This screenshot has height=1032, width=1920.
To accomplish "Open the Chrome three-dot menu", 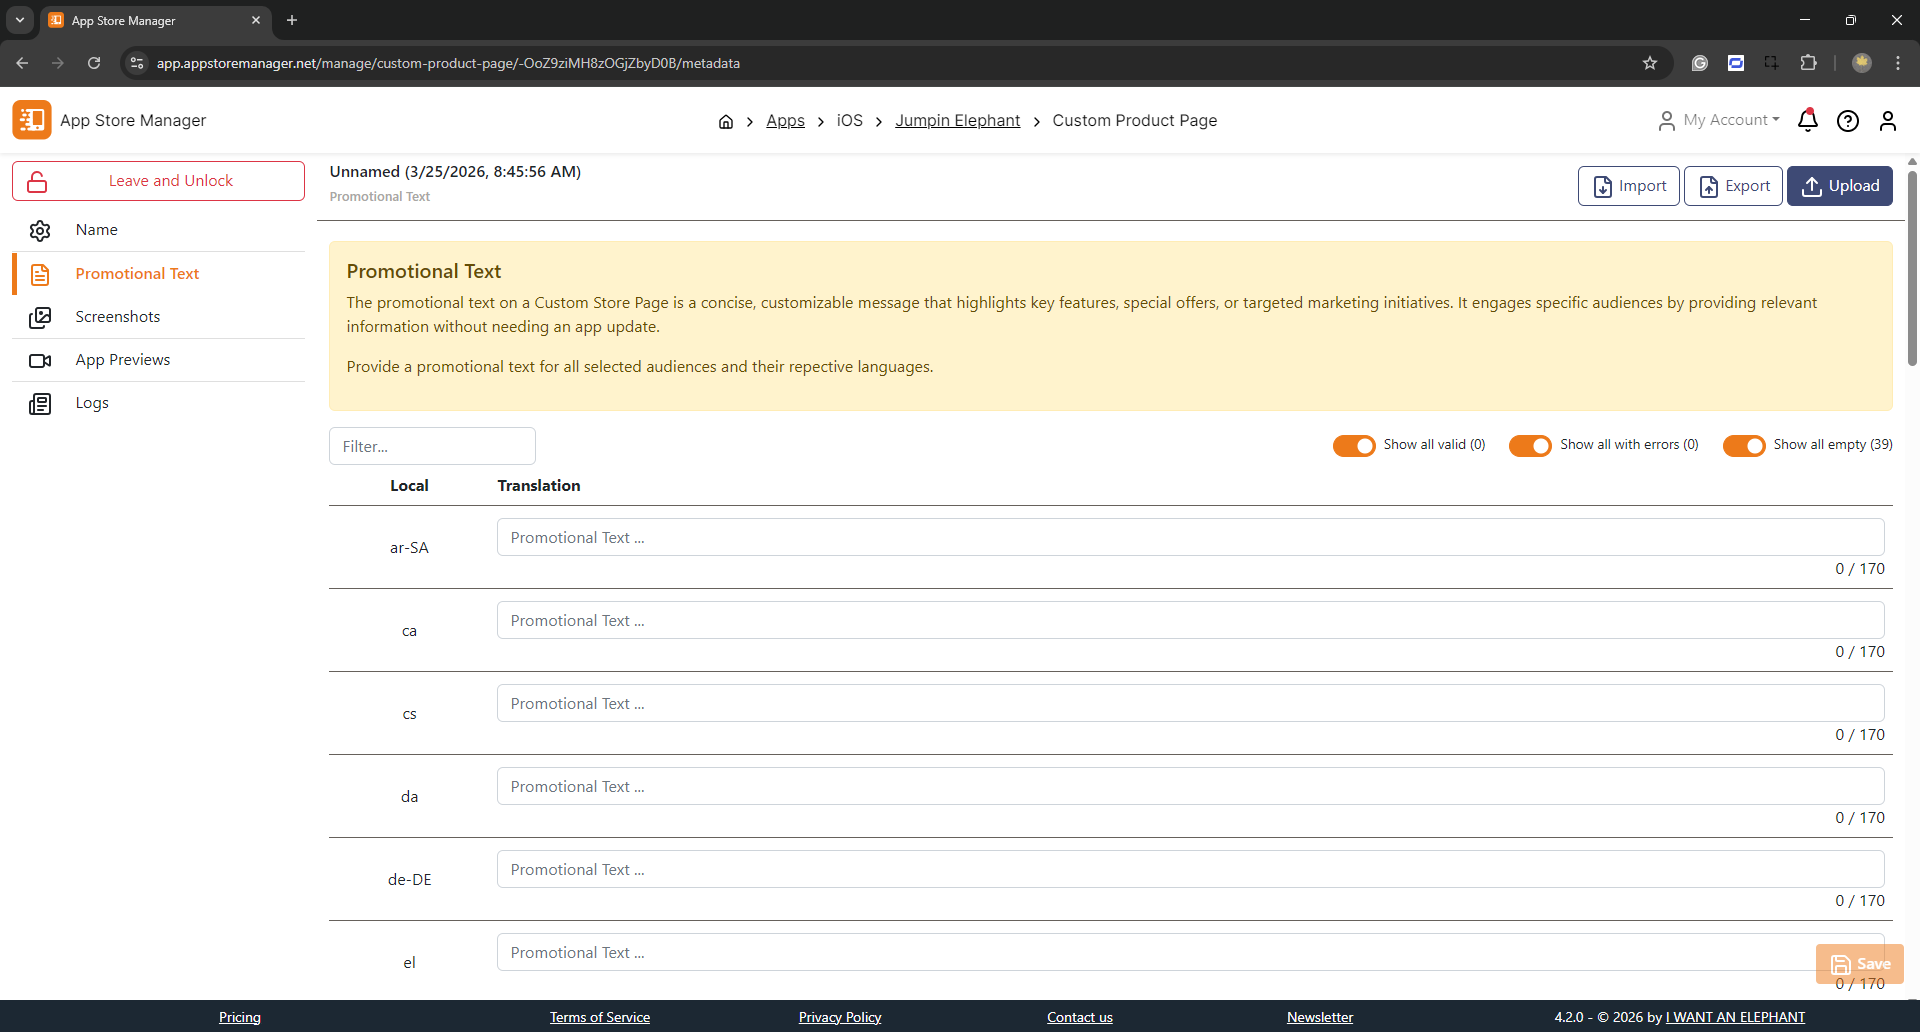I will (x=1897, y=63).
